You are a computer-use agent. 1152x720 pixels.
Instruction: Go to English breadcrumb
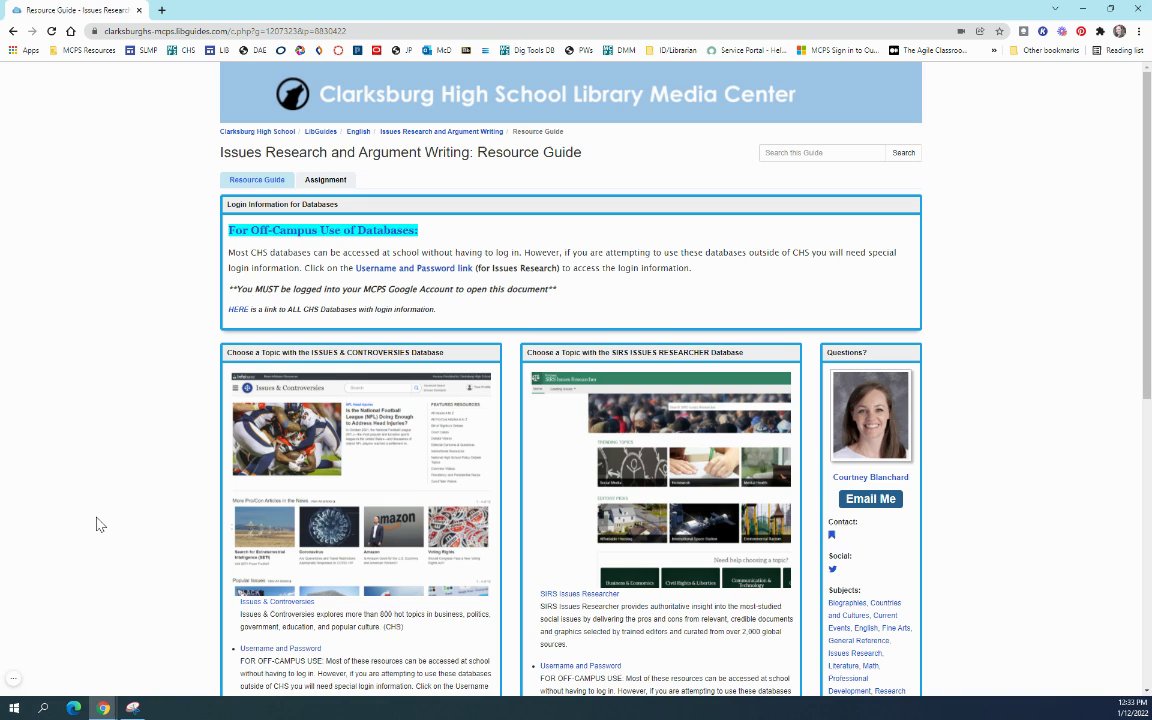tap(359, 132)
